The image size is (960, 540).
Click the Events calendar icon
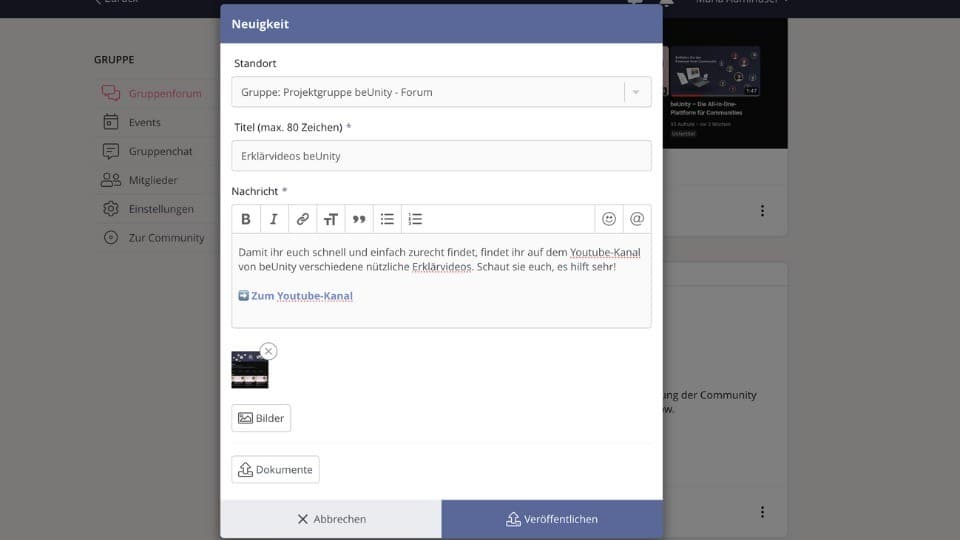tap(111, 122)
